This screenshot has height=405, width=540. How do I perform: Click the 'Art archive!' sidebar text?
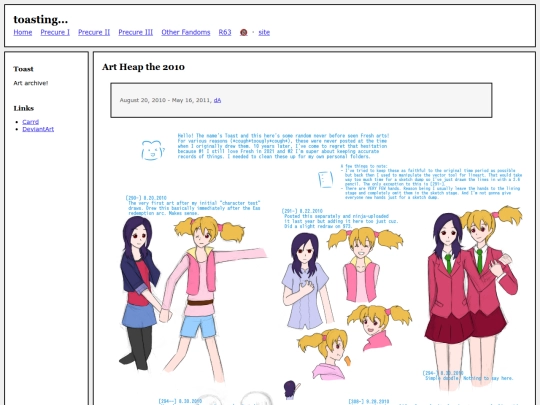(x=31, y=83)
